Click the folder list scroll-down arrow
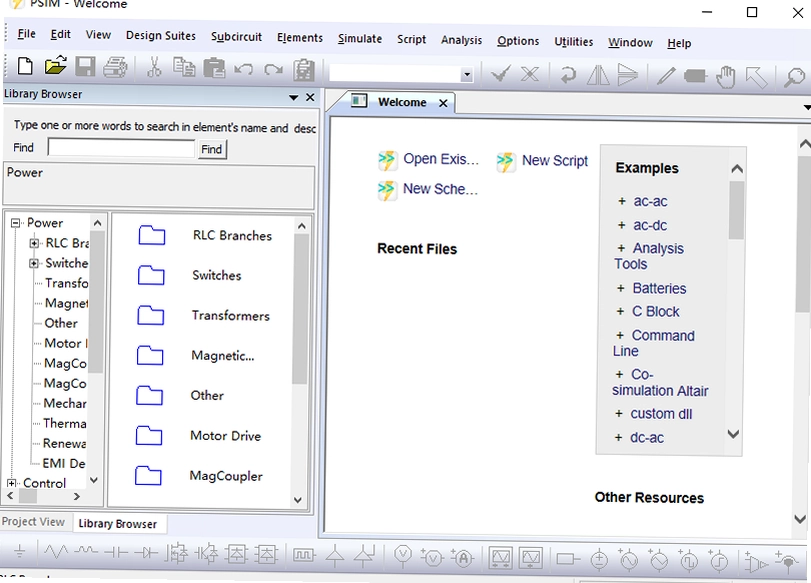Image resolution: width=811 pixels, height=583 pixels. coord(298,500)
